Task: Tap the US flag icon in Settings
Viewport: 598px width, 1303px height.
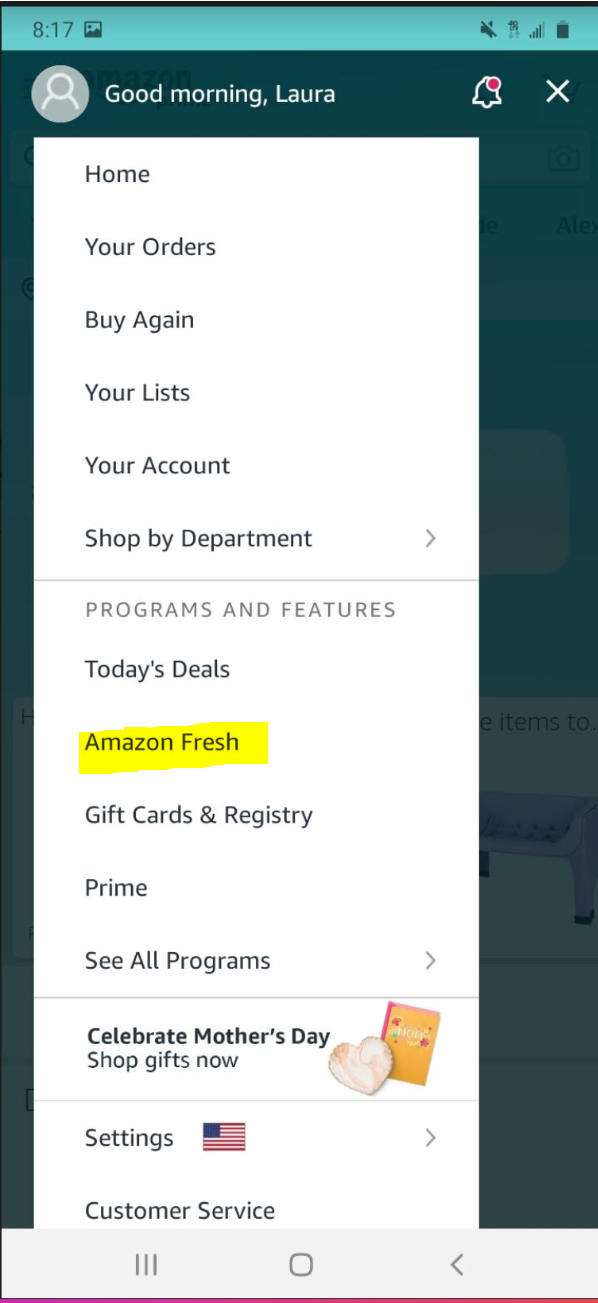Action: pyautogui.click(x=224, y=1137)
